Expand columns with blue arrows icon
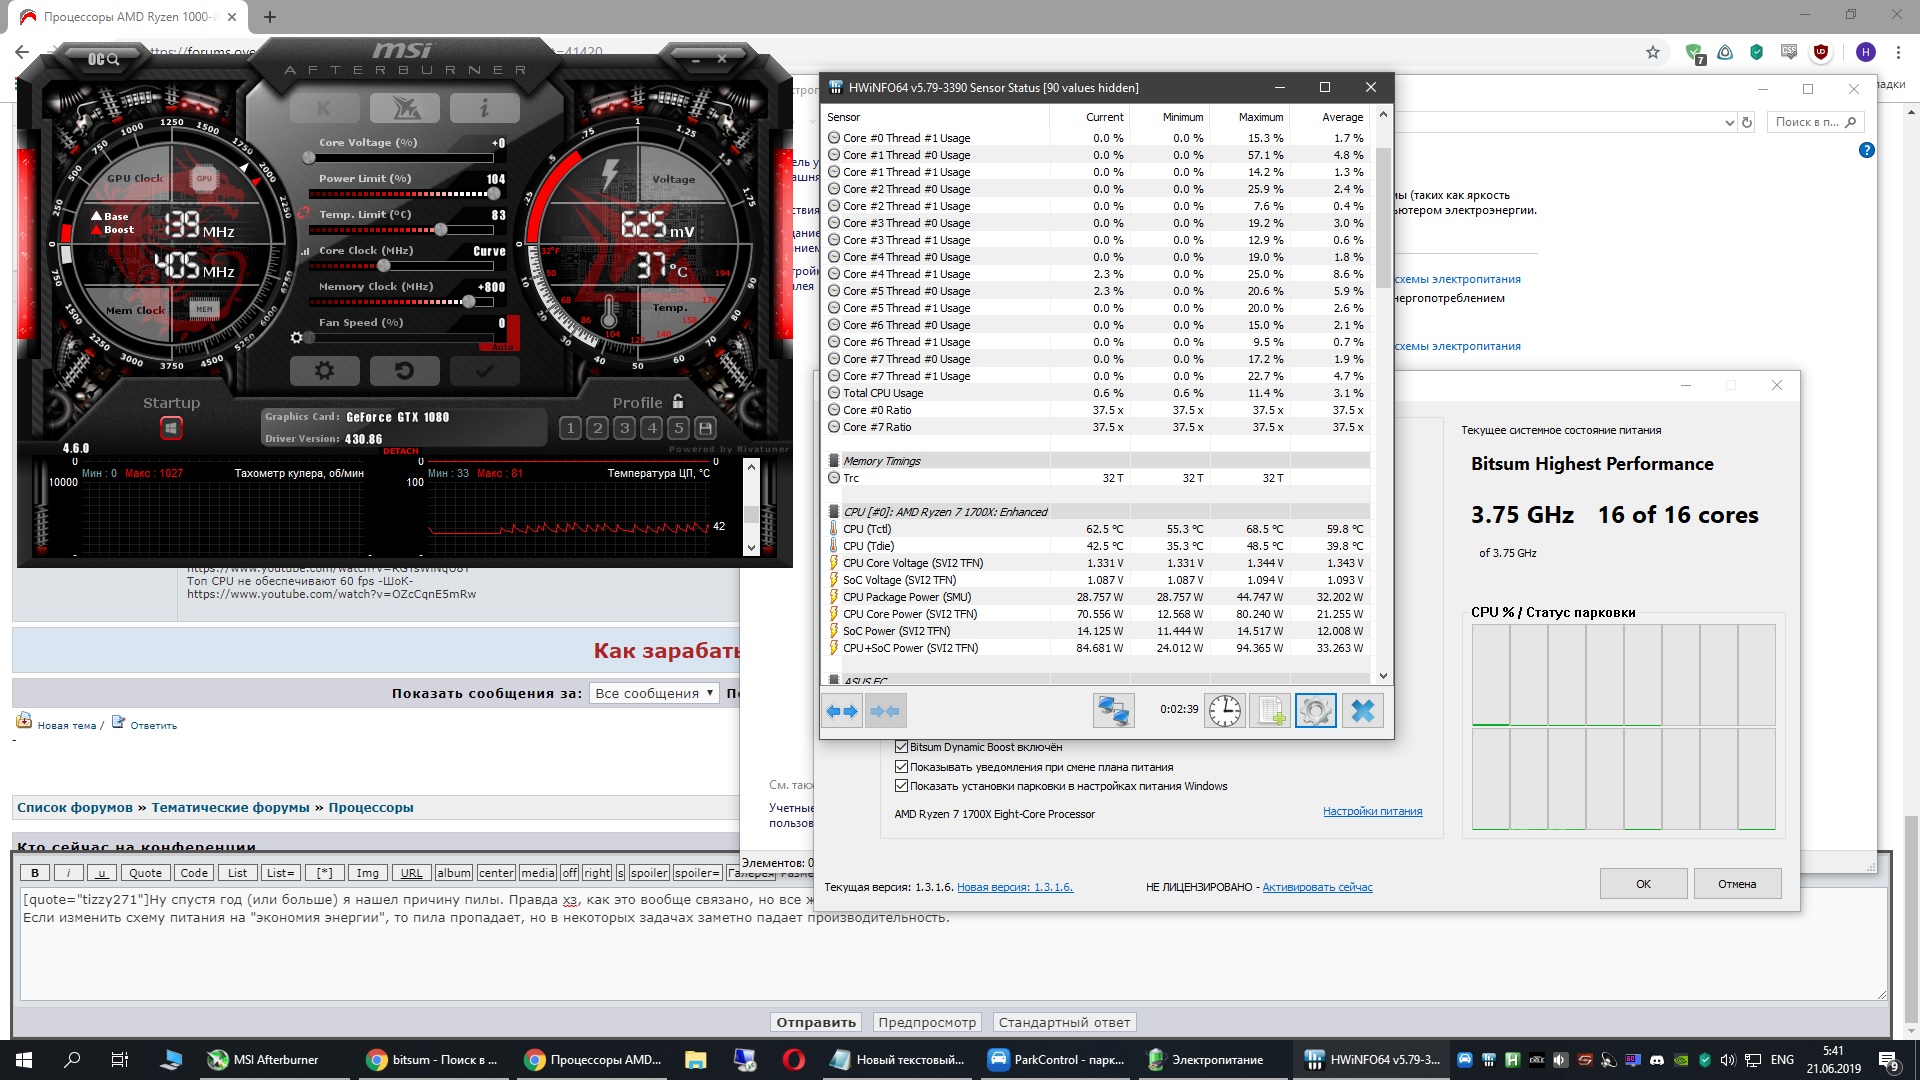 tap(841, 711)
